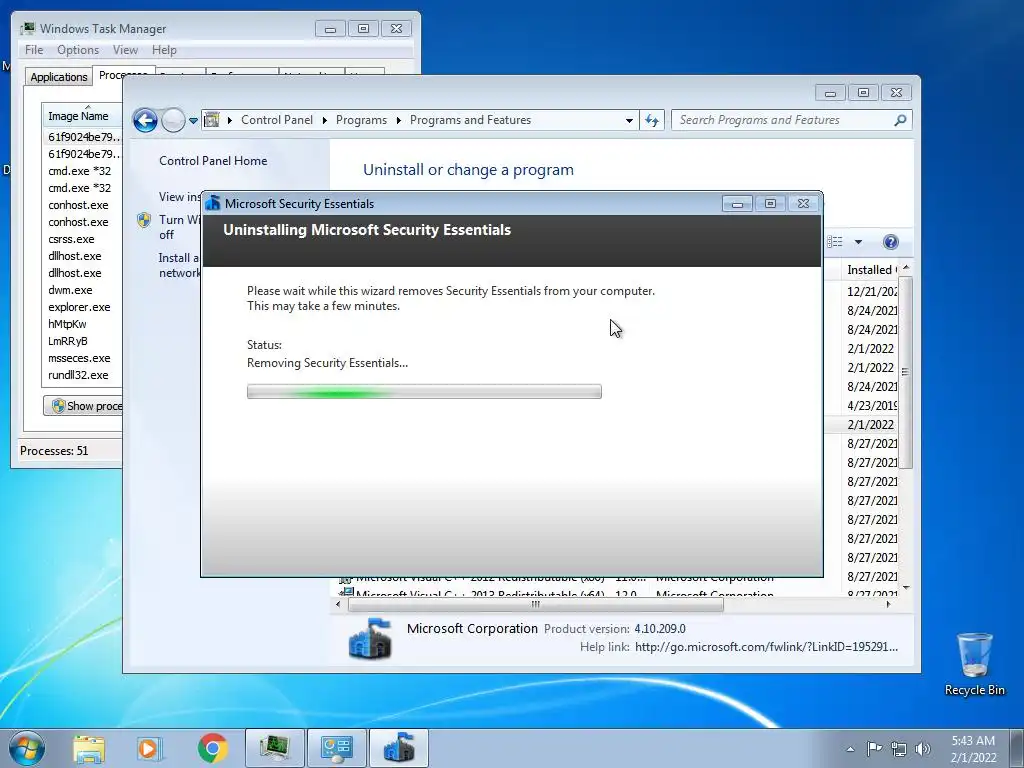The height and width of the screenshot is (768, 1024).
Task: Click Security Essentials title bar icon
Action: [212, 203]
